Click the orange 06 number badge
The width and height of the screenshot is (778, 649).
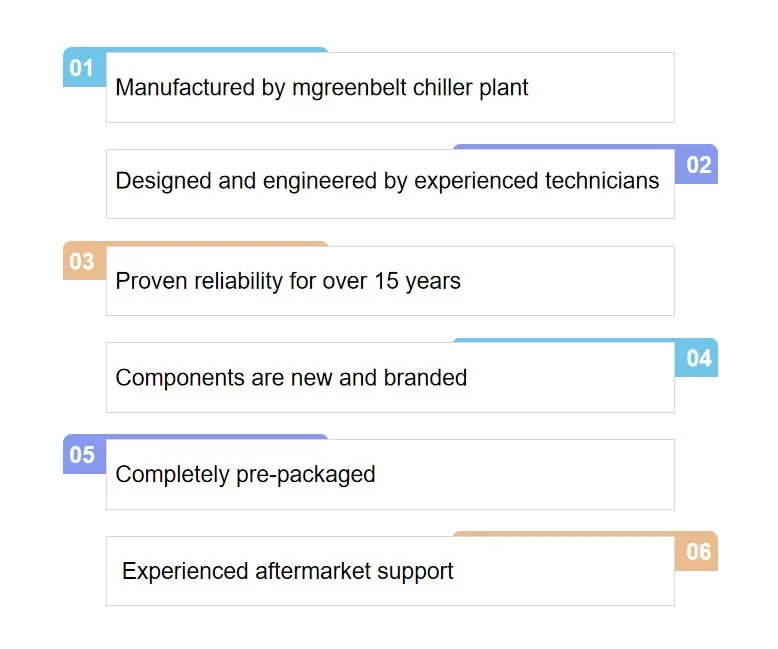pos(696,551)
